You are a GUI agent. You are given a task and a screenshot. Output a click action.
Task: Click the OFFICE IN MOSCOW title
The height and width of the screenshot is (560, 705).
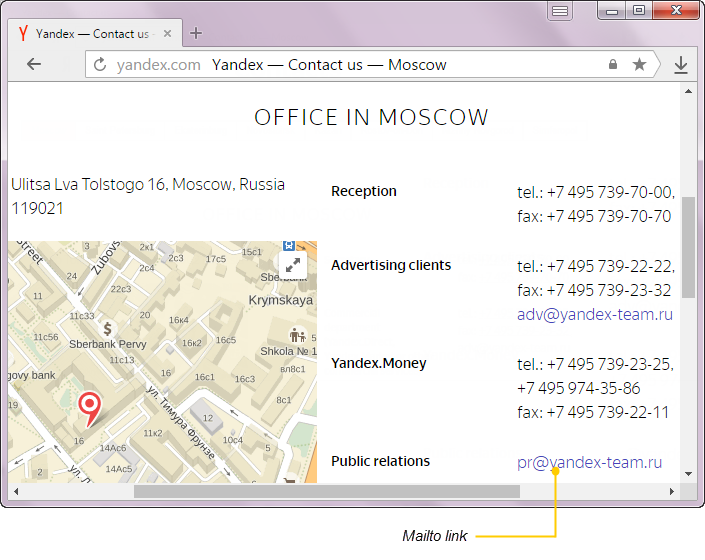click(x=371, y=117)
